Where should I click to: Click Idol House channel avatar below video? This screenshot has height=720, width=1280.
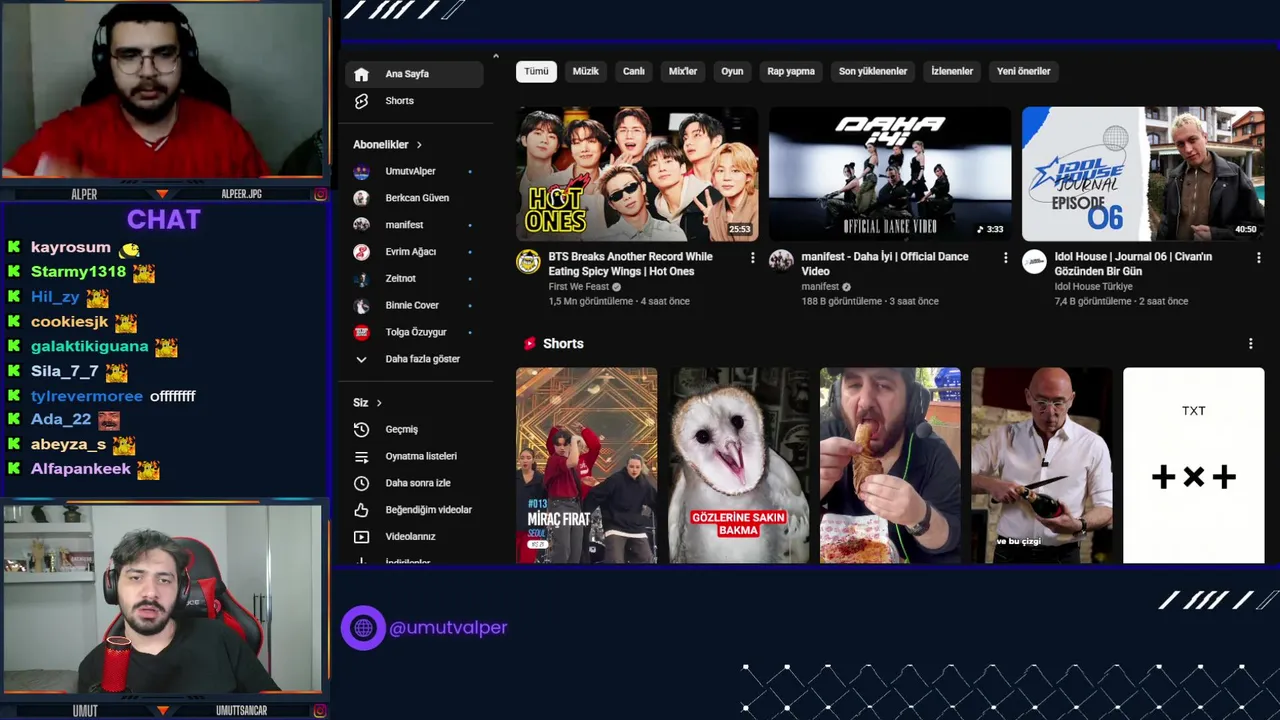click(1034, 262)
